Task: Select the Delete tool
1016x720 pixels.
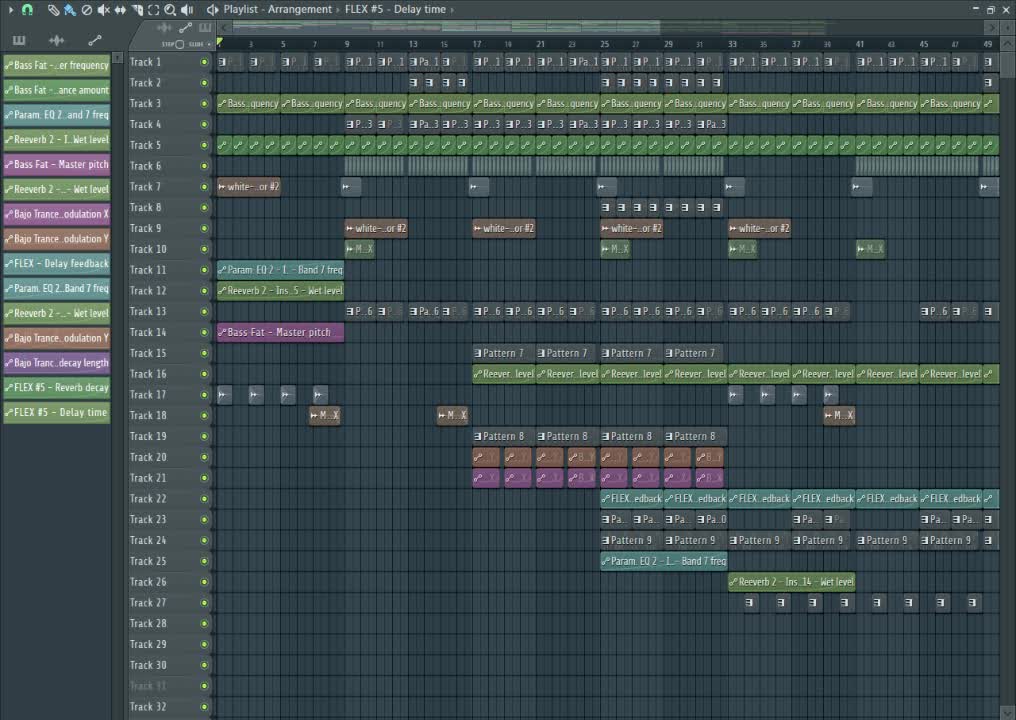Action: (86, 10)
